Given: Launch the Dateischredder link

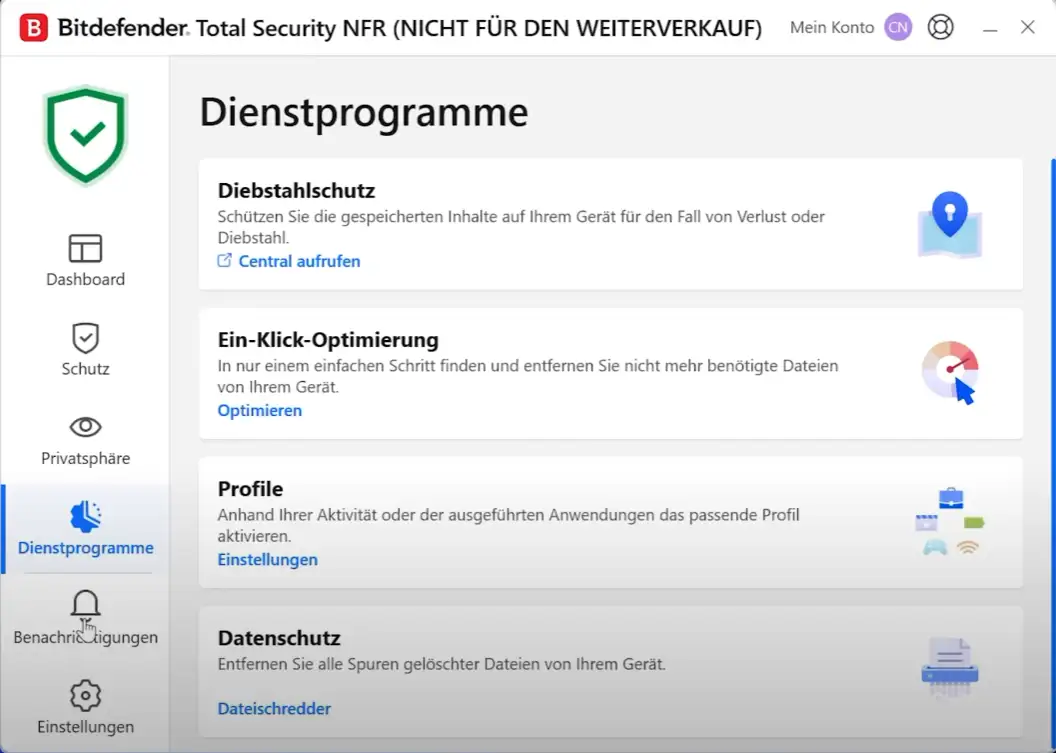Looking at the screenshot, I should pos(274,708).
